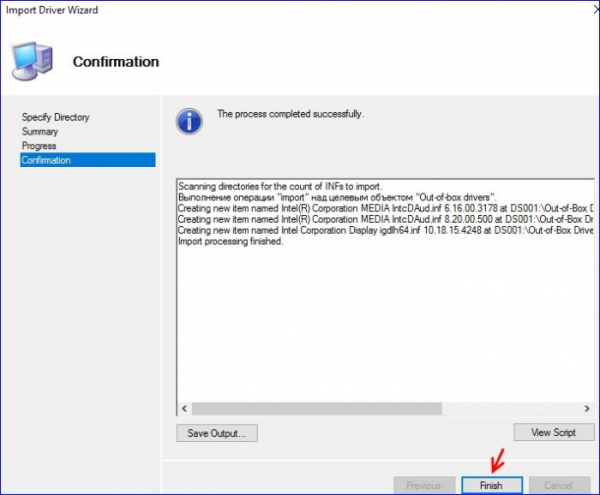This screenshot has width=600, height=495.
Task: Click the log line with version 8.20.00.500
Action: click(x=386, y=220)
